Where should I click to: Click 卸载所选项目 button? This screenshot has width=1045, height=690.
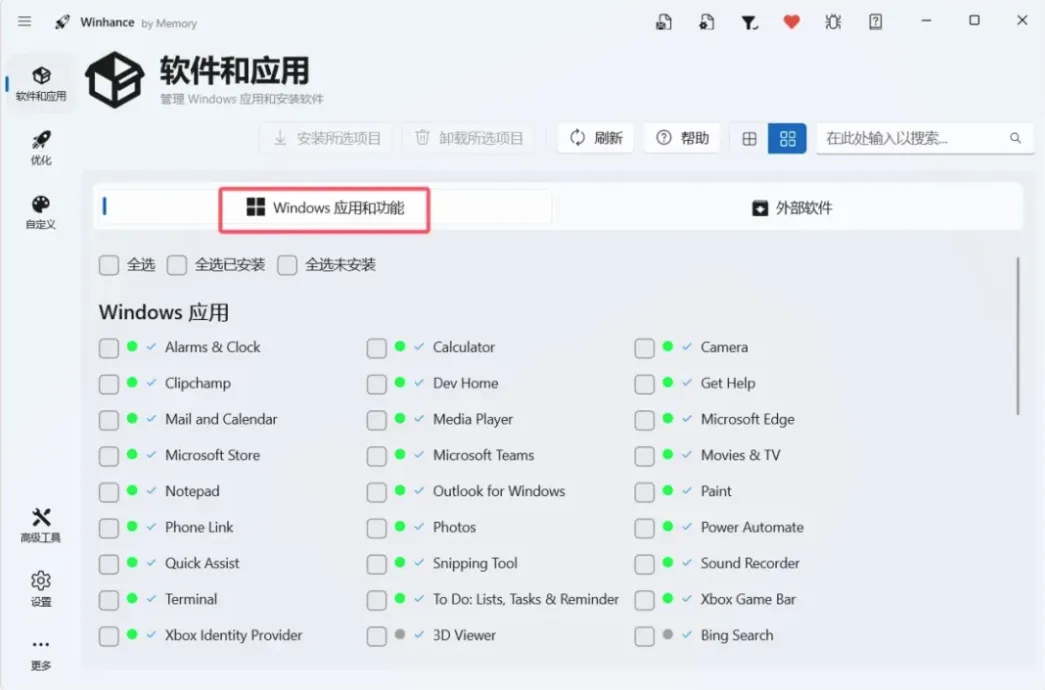(469, 138)
